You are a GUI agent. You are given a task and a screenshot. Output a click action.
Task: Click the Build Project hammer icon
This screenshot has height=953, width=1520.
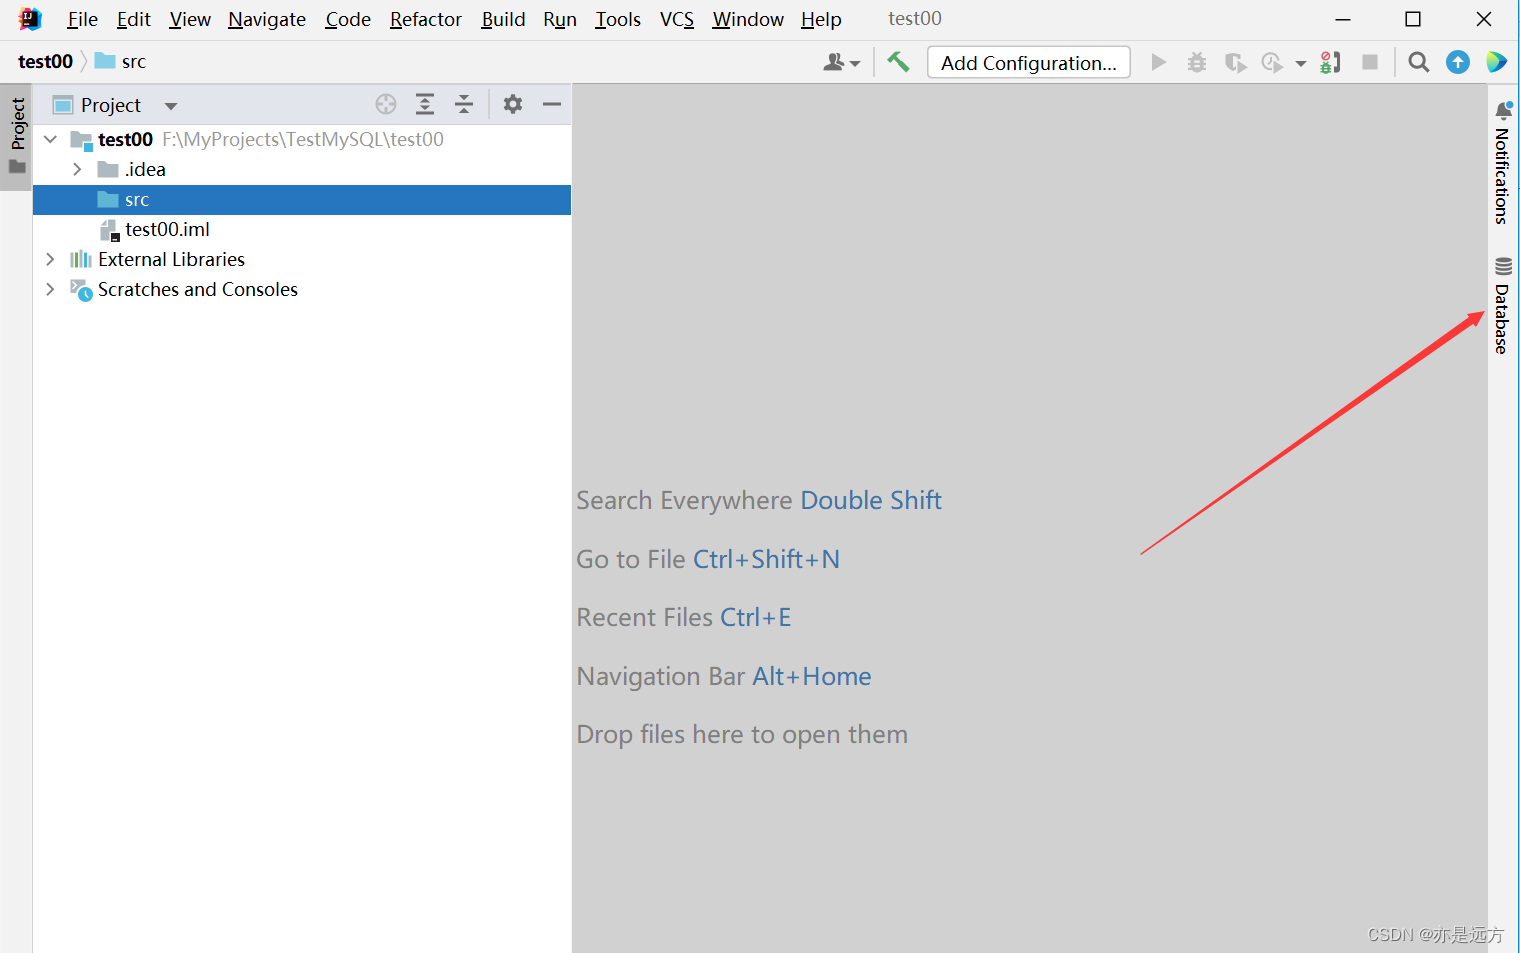point(898,62)
